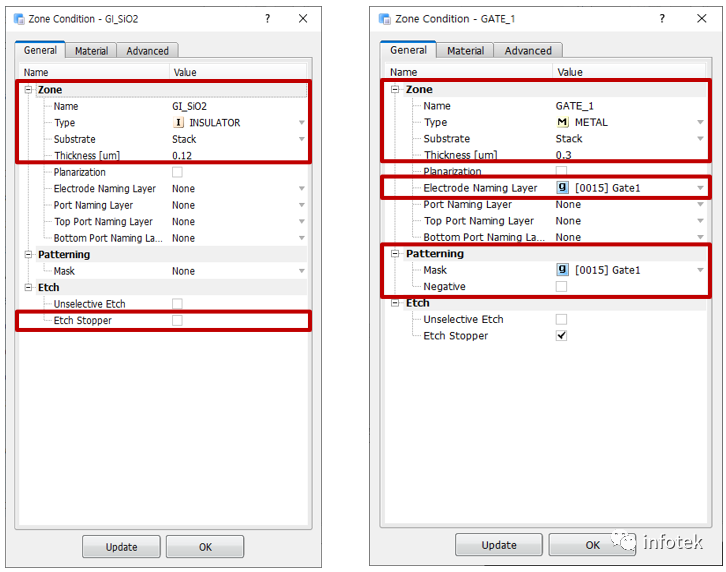Click the Value column header in GATE_1 dialog
Viewport: 726px width, 572px height.
click(629, 72)
